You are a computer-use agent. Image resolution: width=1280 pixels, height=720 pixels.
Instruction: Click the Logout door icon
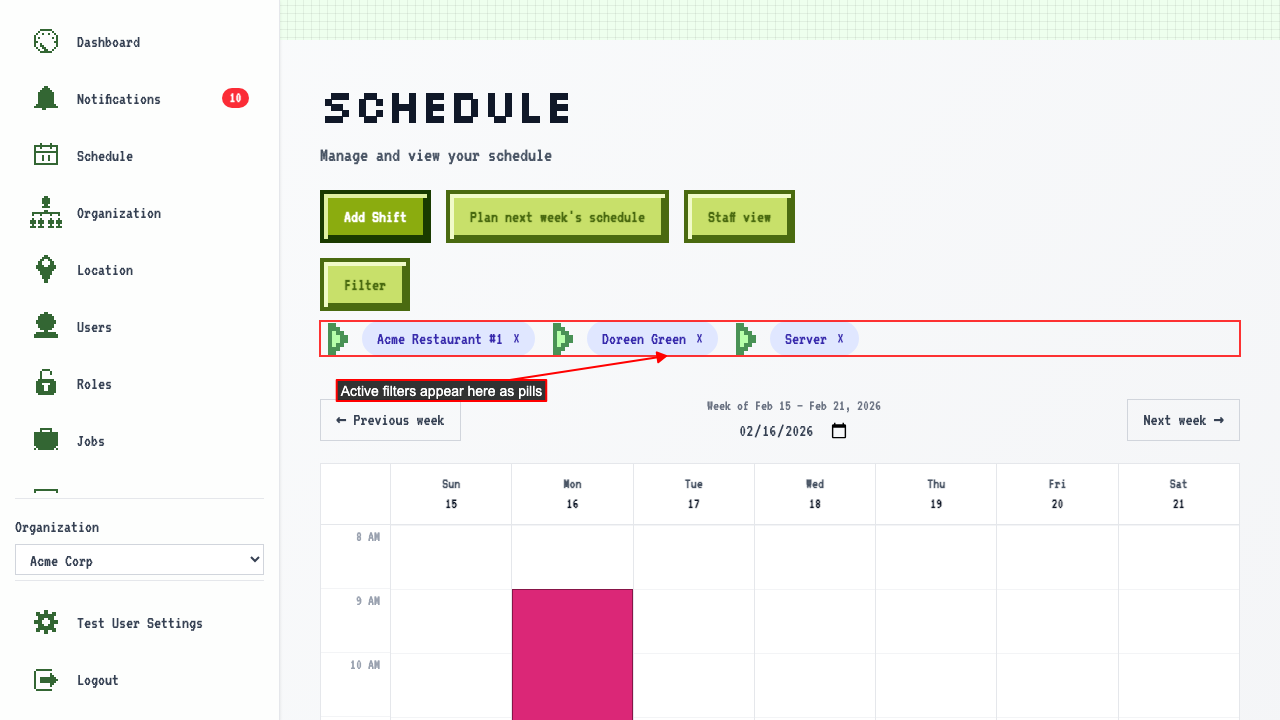[x=46, y=680]
